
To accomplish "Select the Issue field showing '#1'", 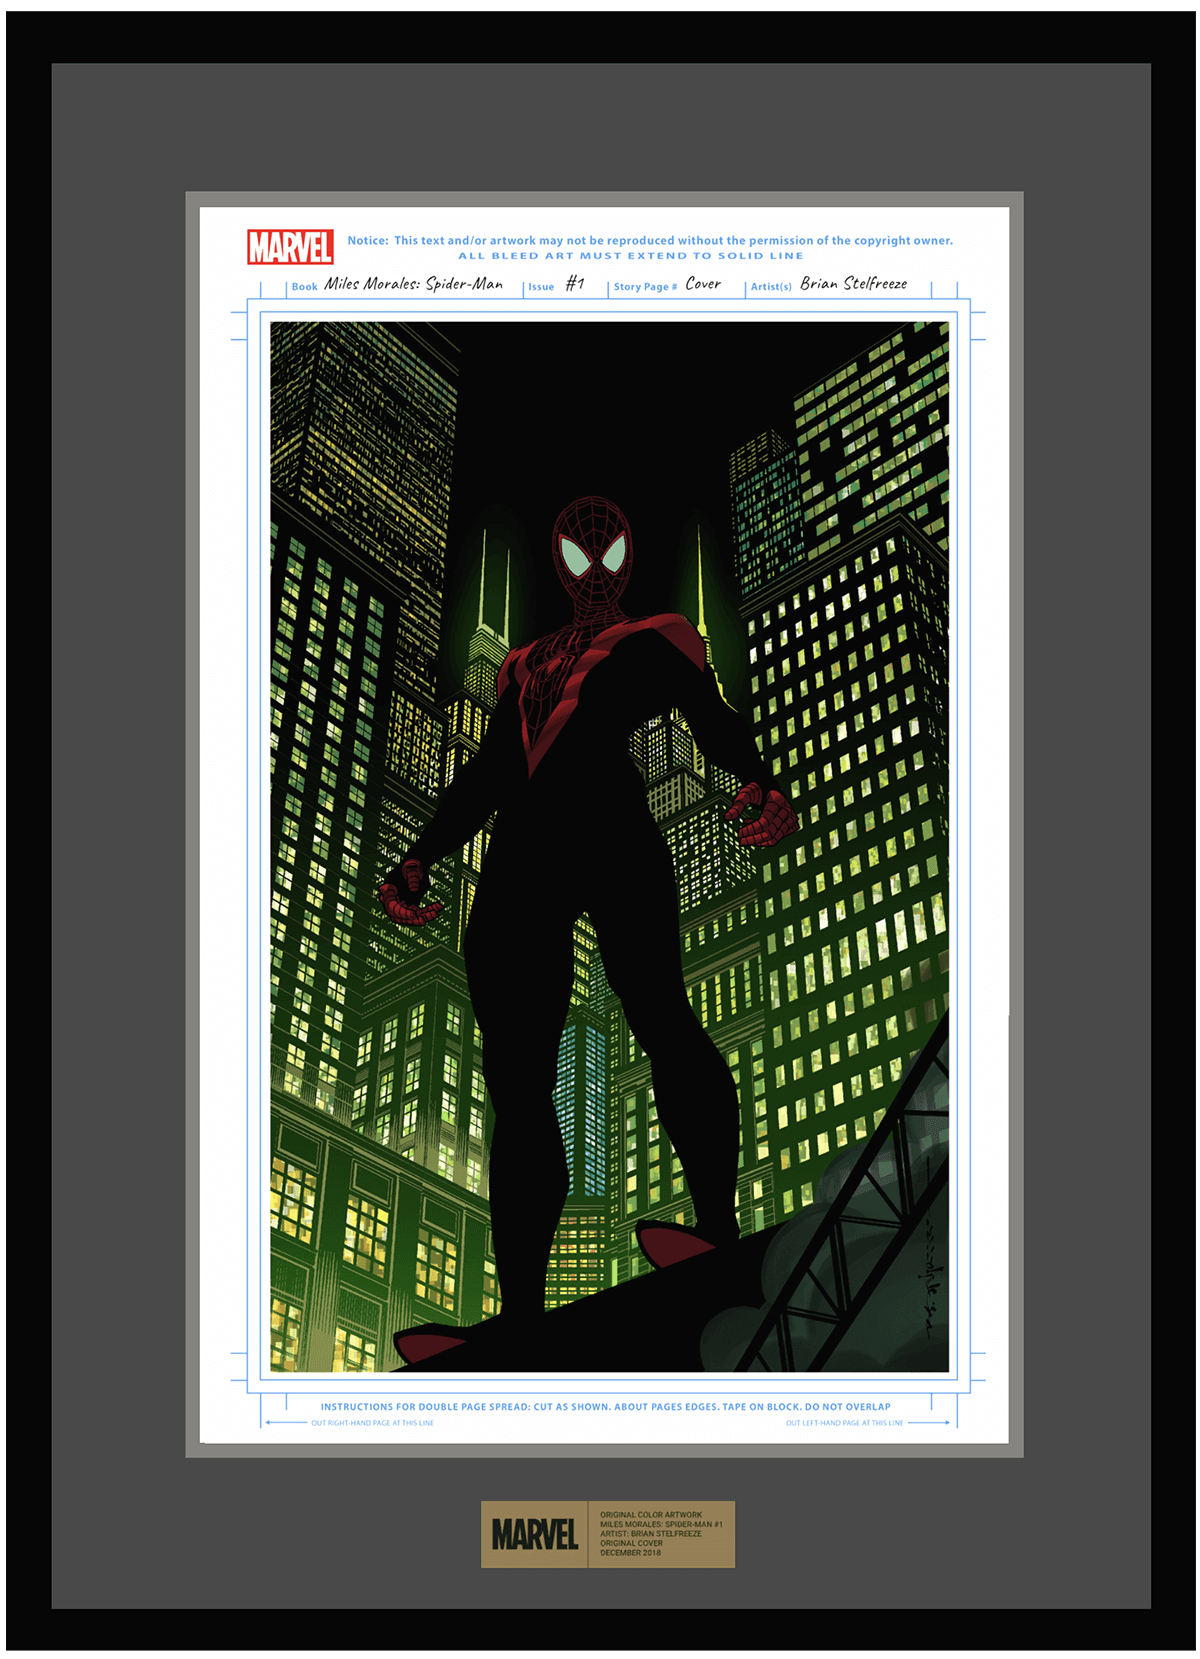I will [x=574, y=284].
